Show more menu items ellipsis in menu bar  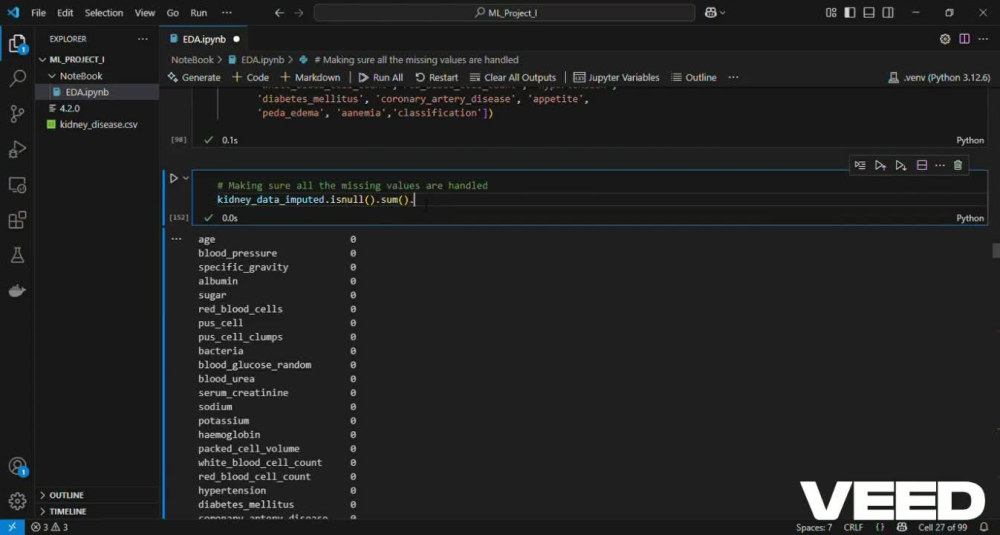click(226, 13)
